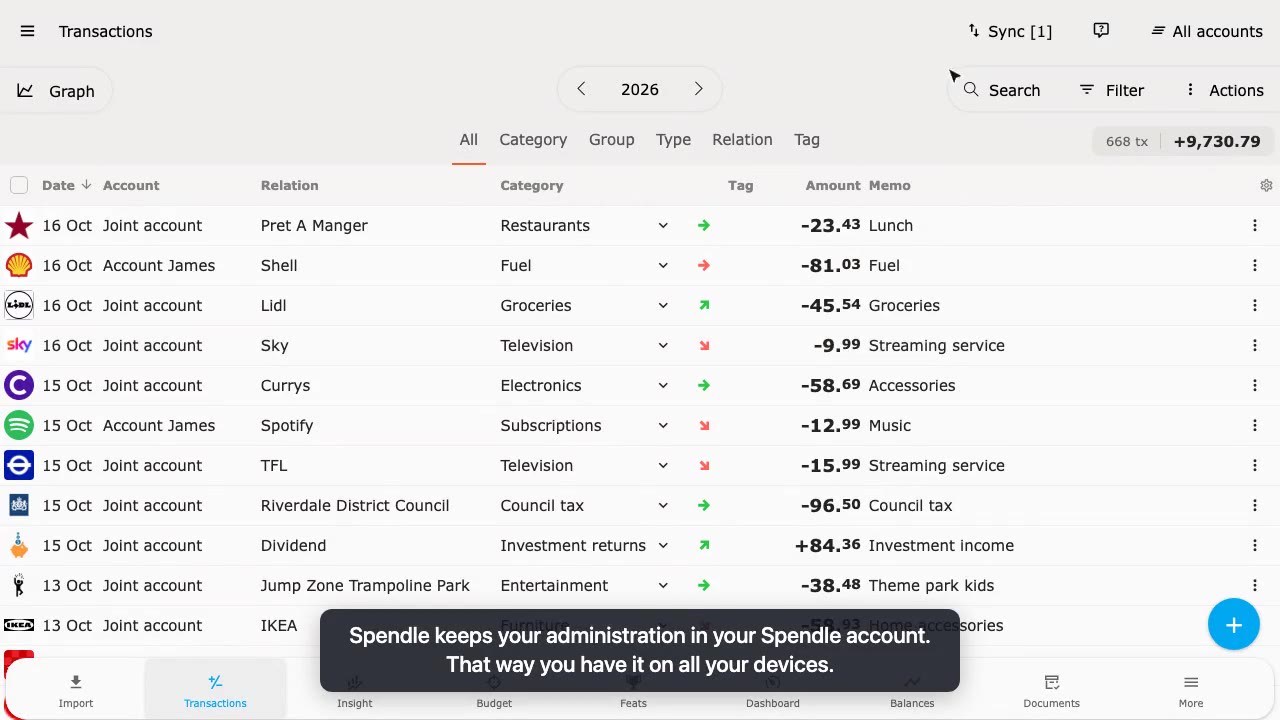The height and width of the screenshot is (720, 1280).
Task: Go to next year
Action: 698,89
